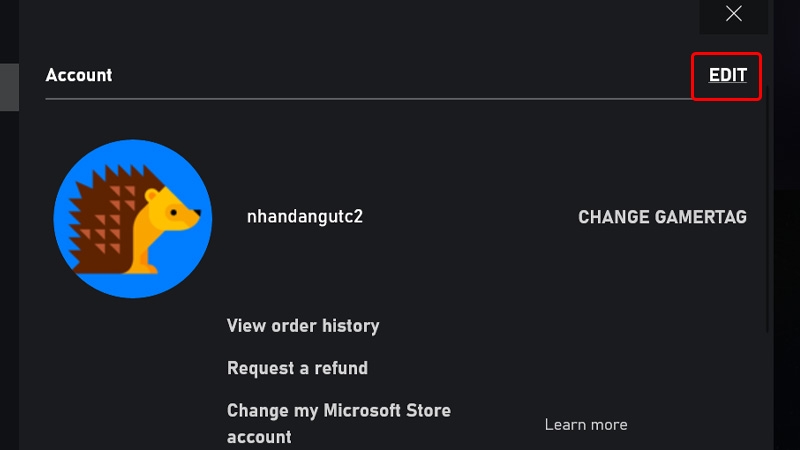This screenshot has width=800, height=450.
Task: Click the X icon at top right
Action: [734, 14]
